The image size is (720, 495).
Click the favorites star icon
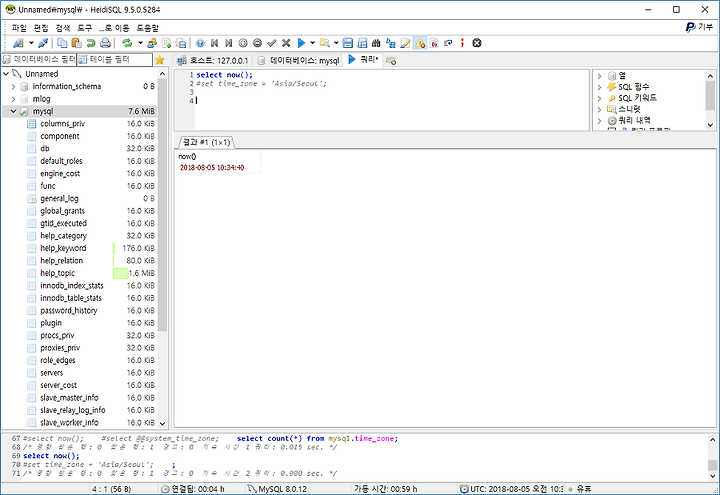pyautogui.click(x=159, y=60)
